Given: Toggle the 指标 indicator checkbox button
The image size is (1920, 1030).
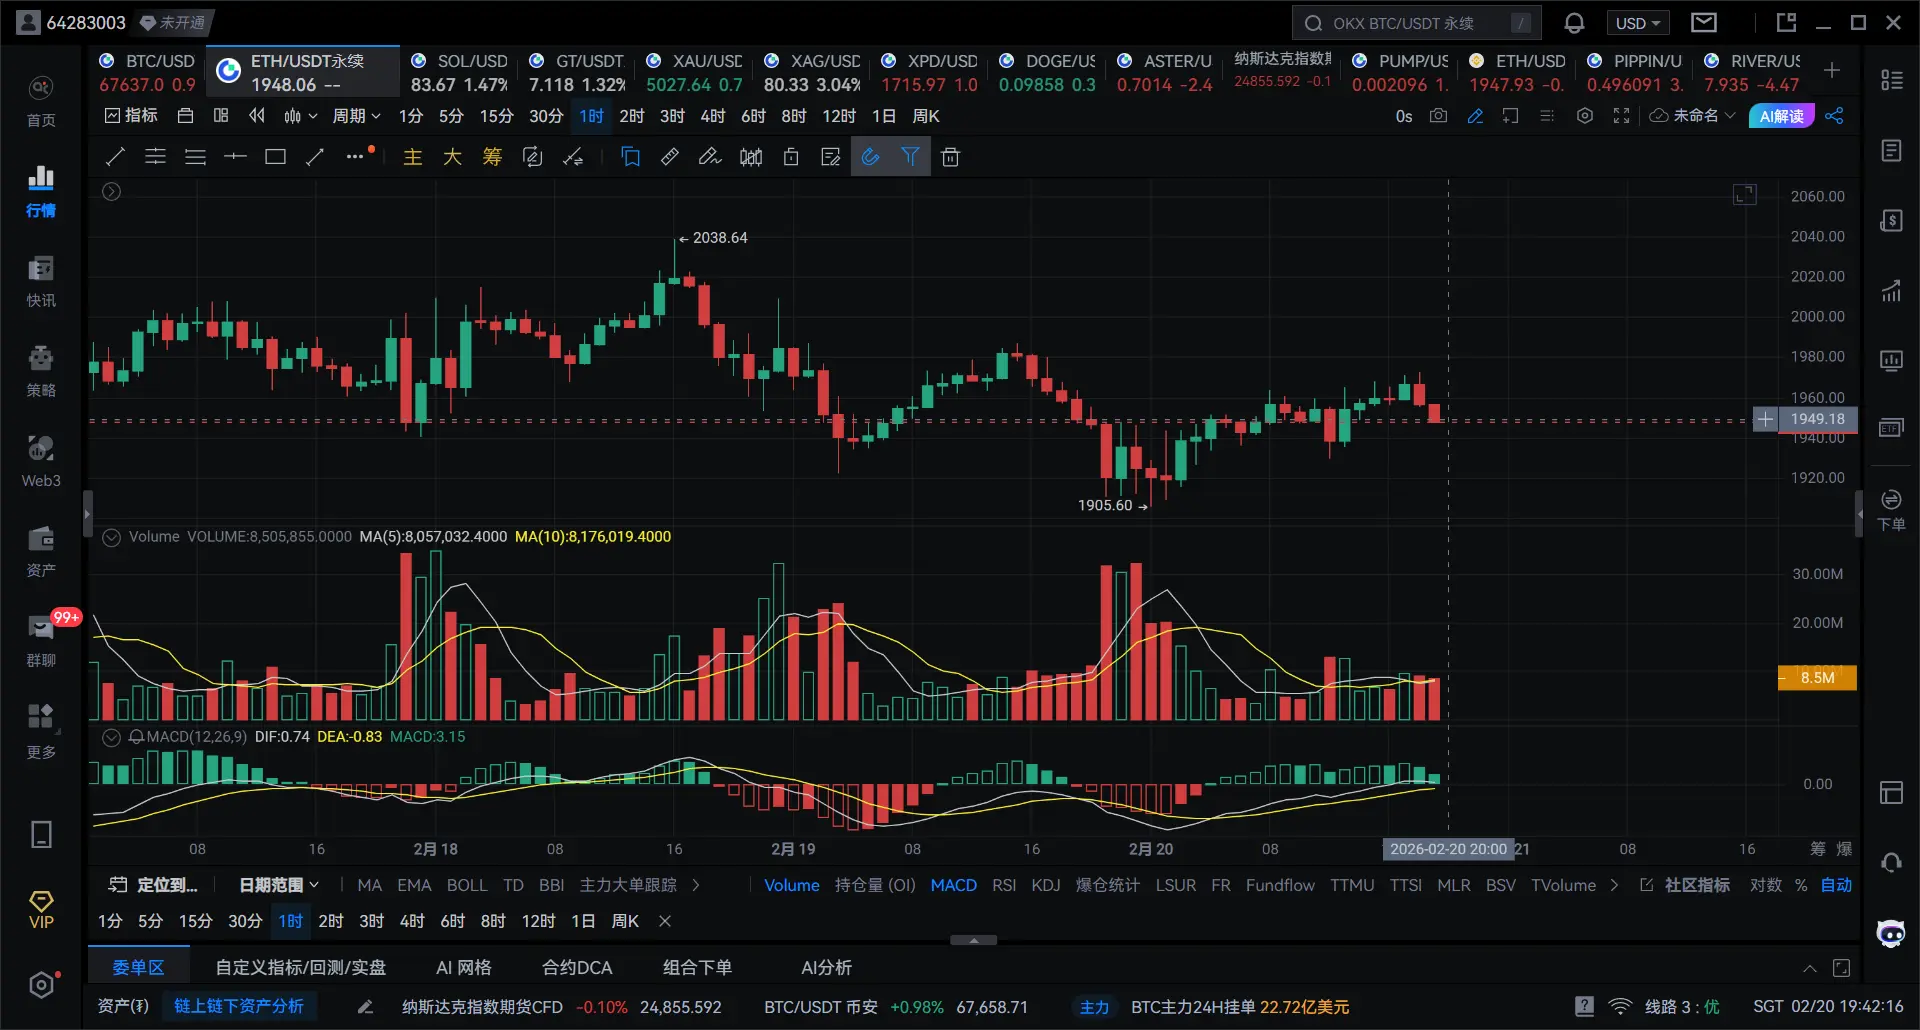Looking at the screenshot, I should coord(131,116).
